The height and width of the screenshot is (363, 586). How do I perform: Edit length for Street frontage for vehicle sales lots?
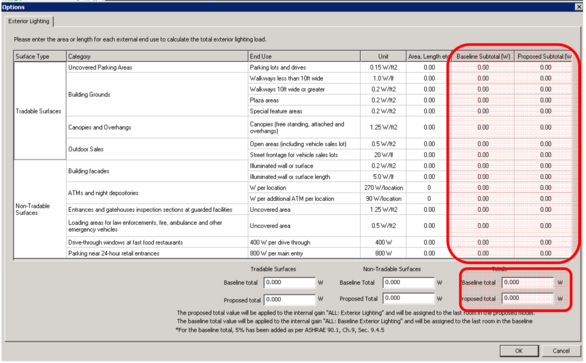click(429, 155)
